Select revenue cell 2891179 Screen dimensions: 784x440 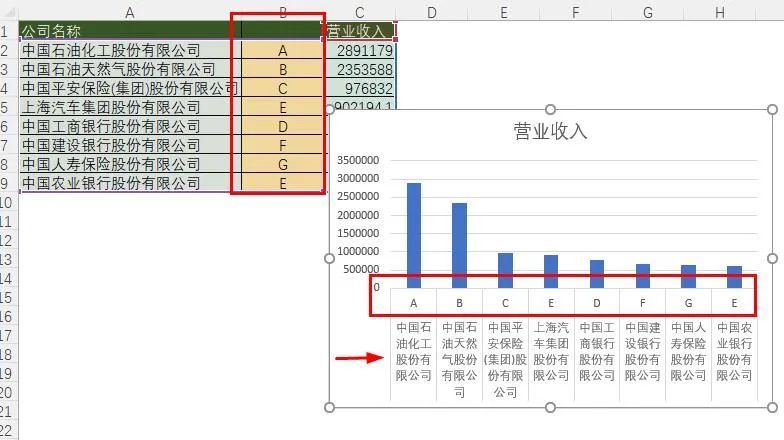[x=359, y=50]
